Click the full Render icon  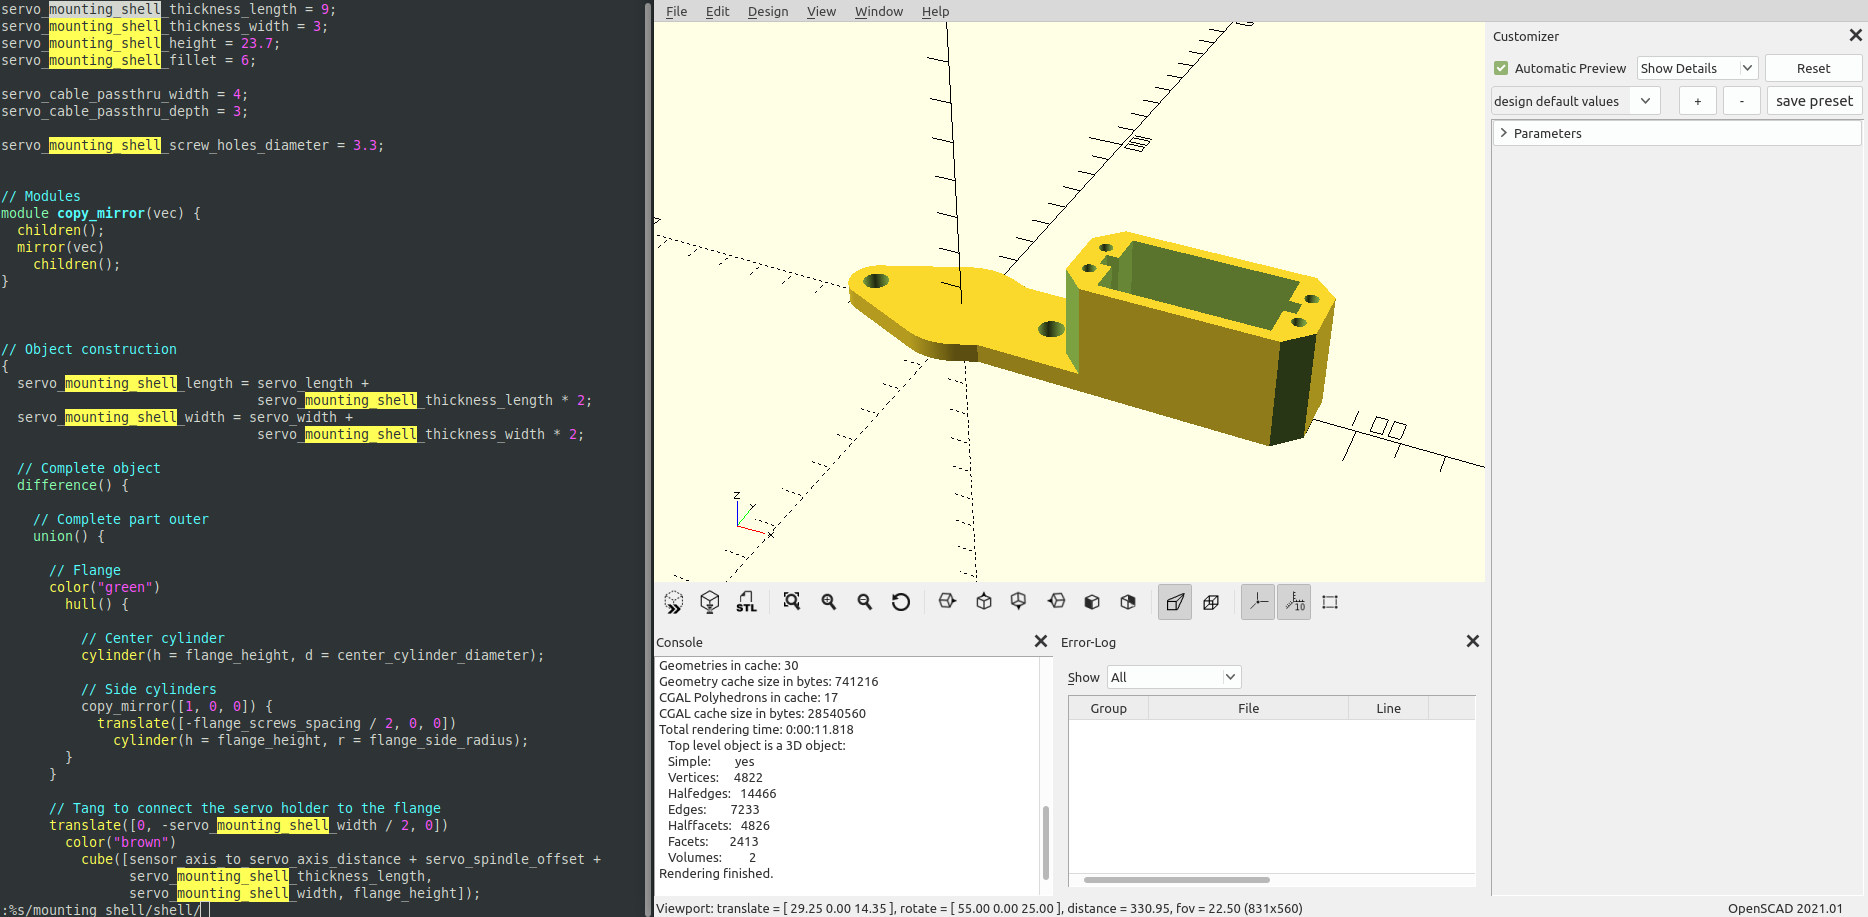pos(710,602)
